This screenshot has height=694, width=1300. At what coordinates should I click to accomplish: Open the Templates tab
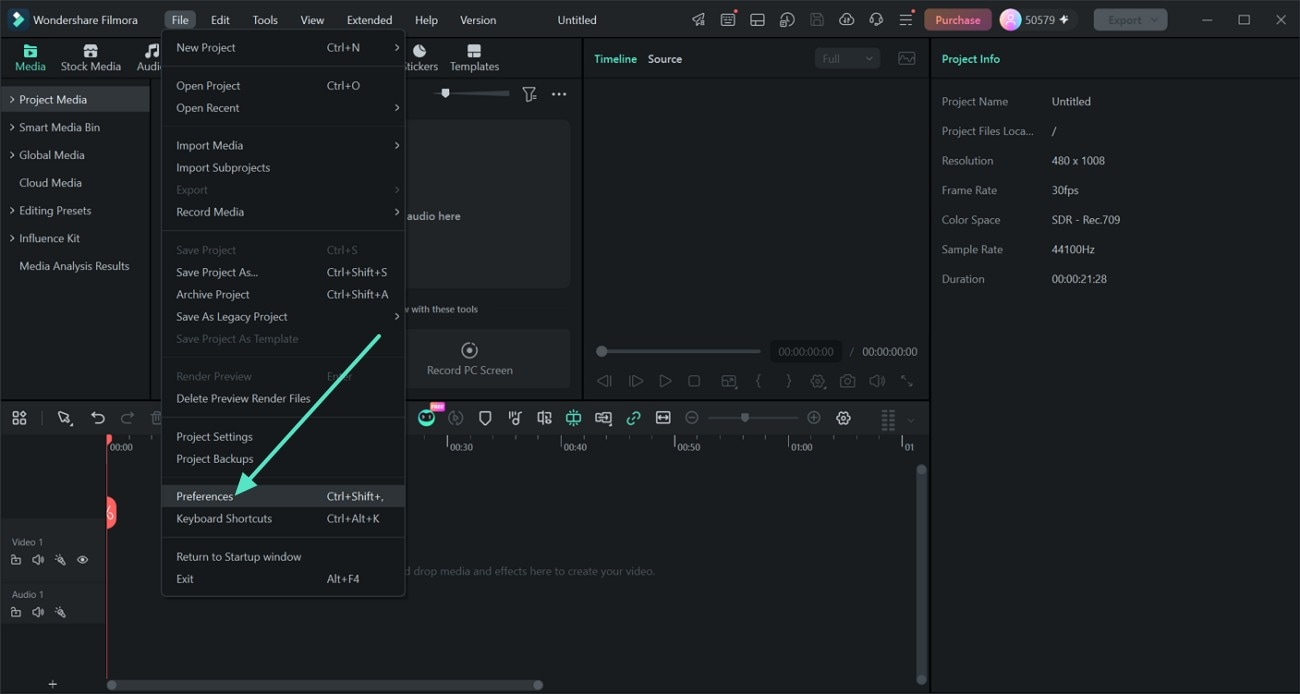[x=474, y=58]
